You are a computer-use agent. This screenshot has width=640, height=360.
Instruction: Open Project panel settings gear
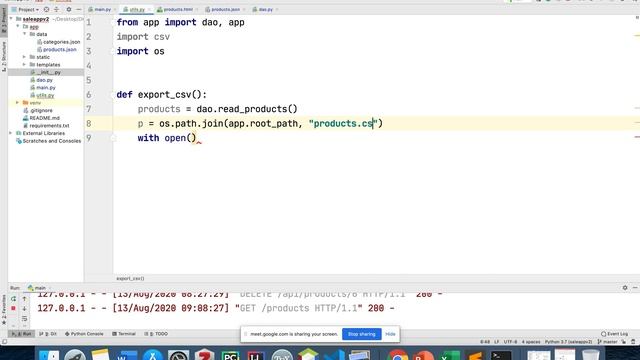(x=69, y=9)
